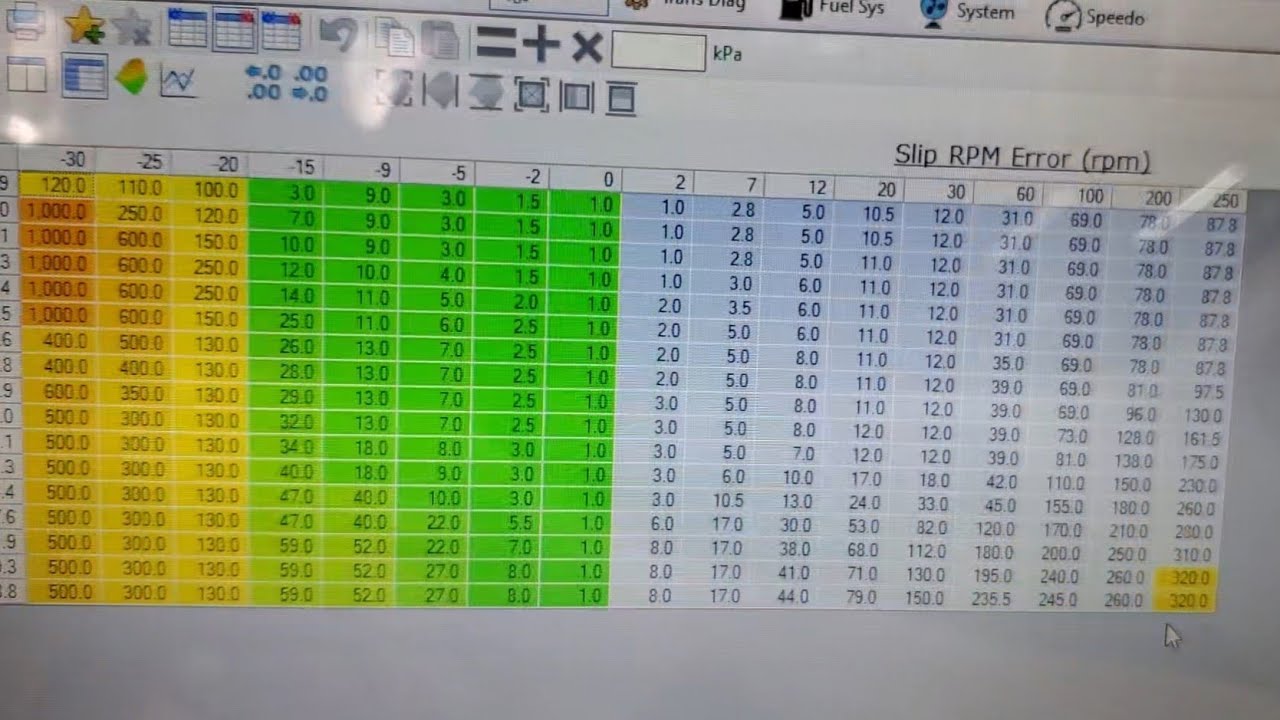This screenshot has height=720, width=1280.
Task: Select the cell containing 310.0
Action: click(1187, 556)
